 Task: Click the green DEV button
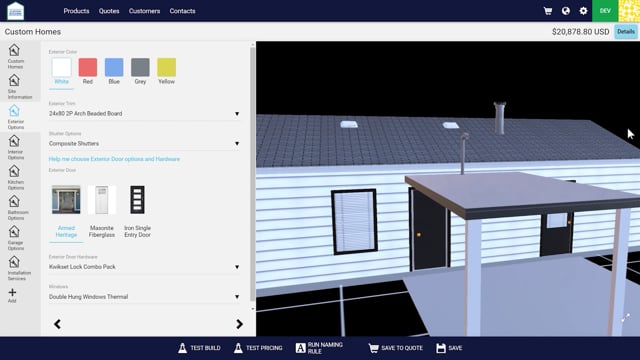coord(605,11)
